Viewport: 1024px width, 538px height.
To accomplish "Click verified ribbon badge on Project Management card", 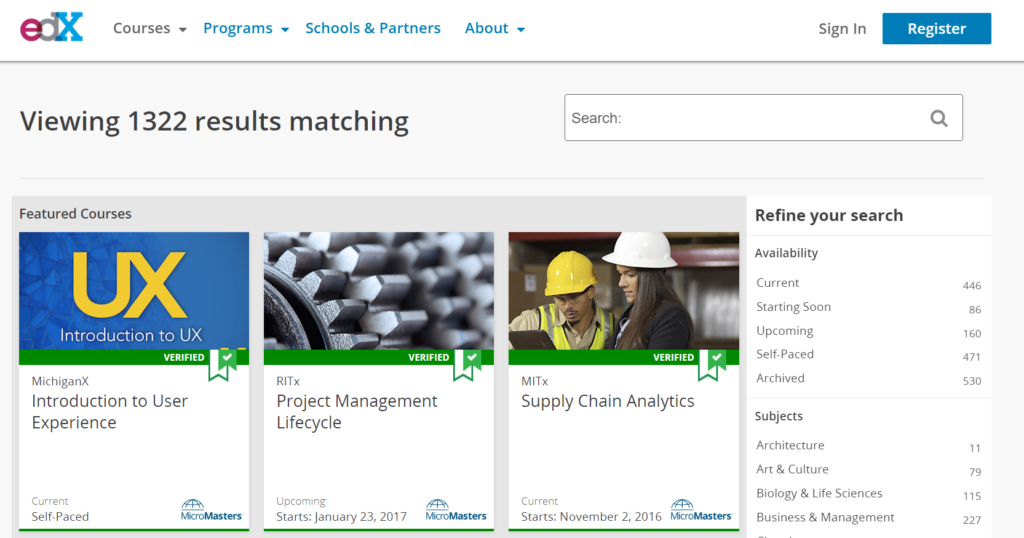I will pos(468,364).
